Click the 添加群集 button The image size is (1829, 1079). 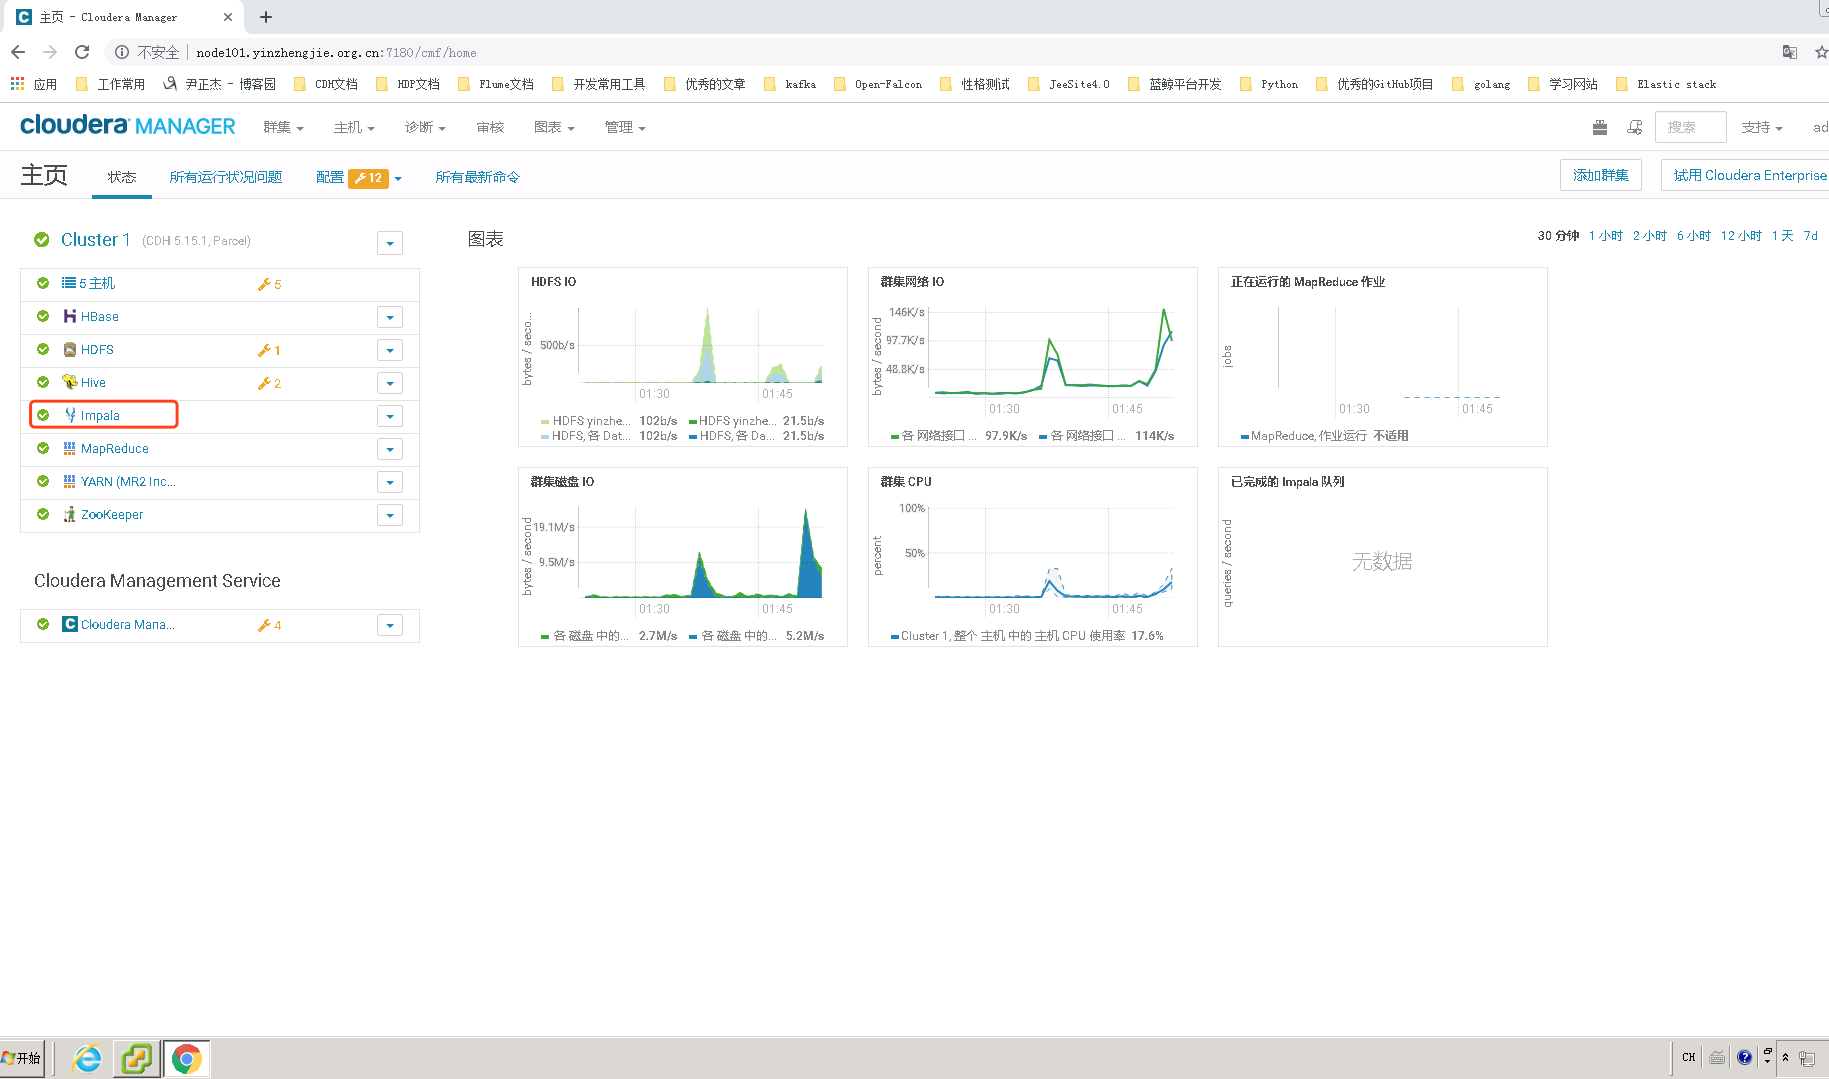click(1600, 174)
